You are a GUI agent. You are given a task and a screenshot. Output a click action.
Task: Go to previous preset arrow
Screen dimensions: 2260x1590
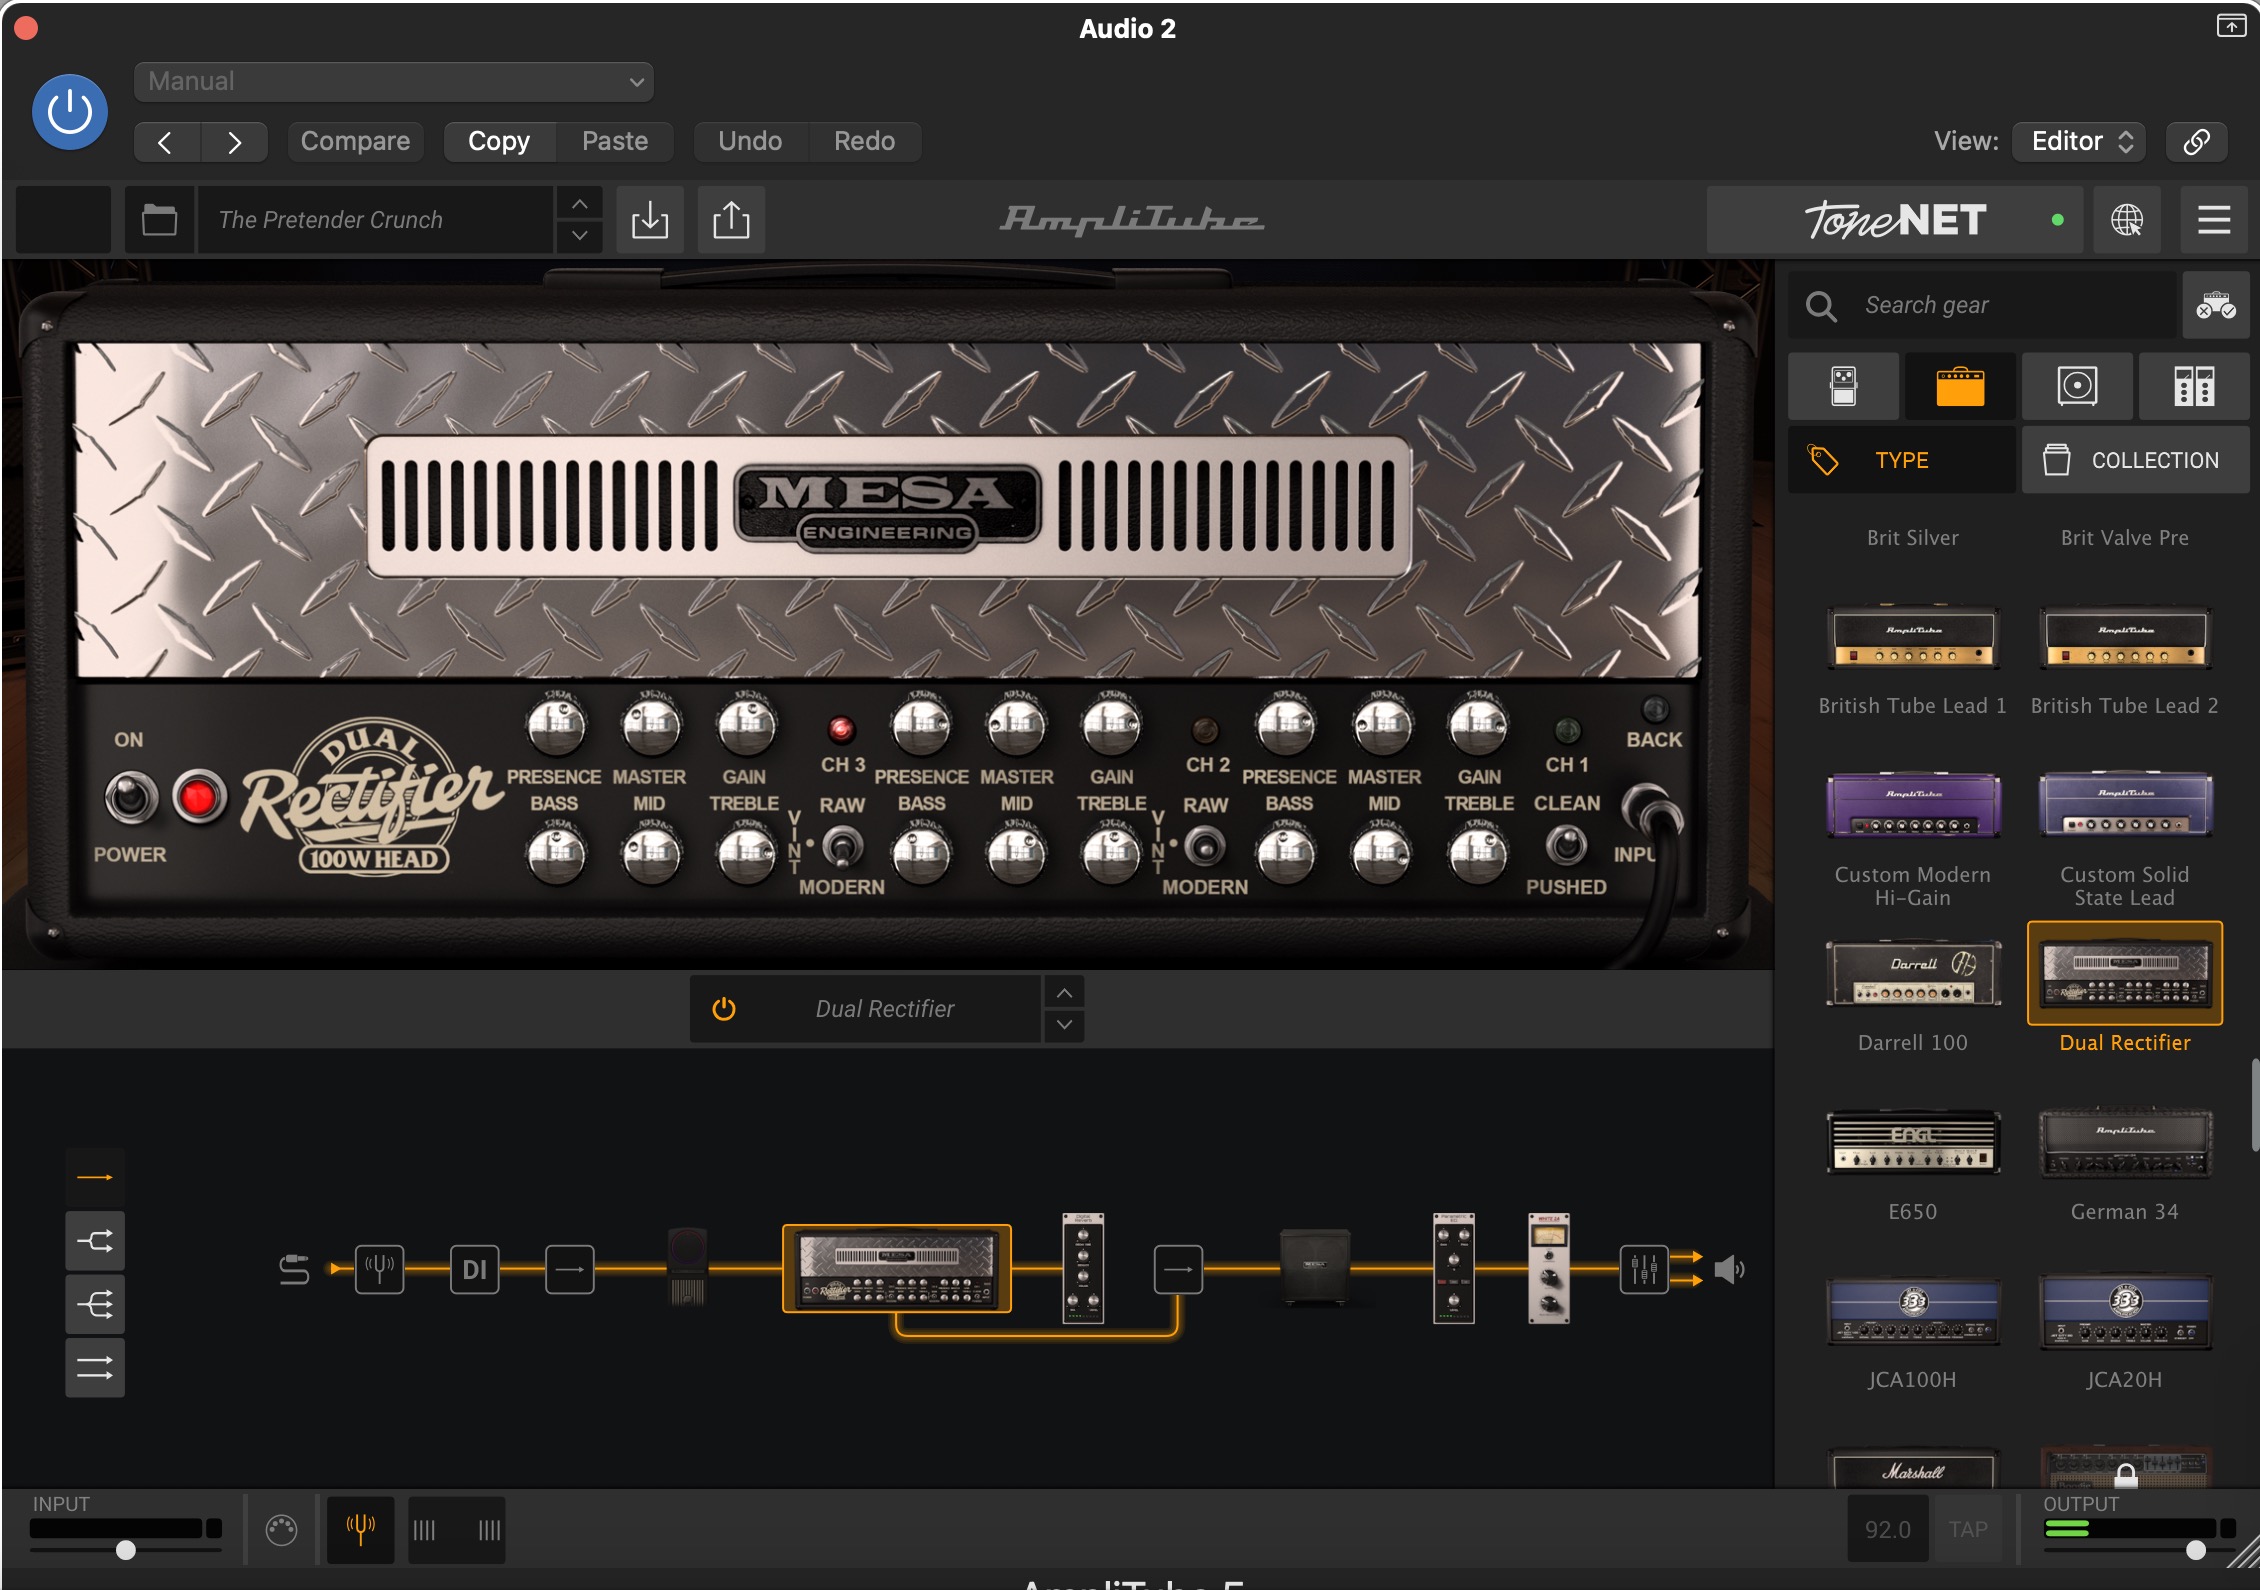167,142
